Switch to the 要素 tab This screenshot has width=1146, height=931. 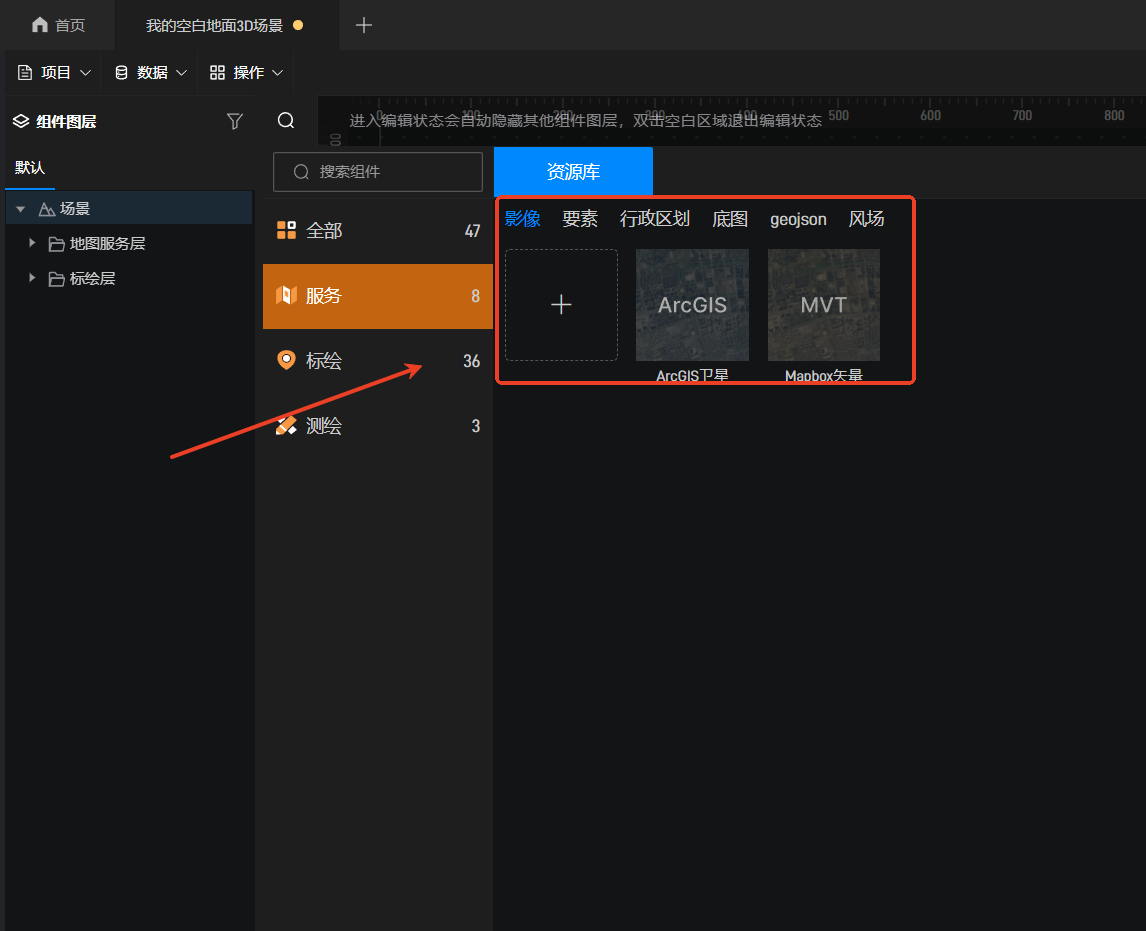click(x=580, y=219)
